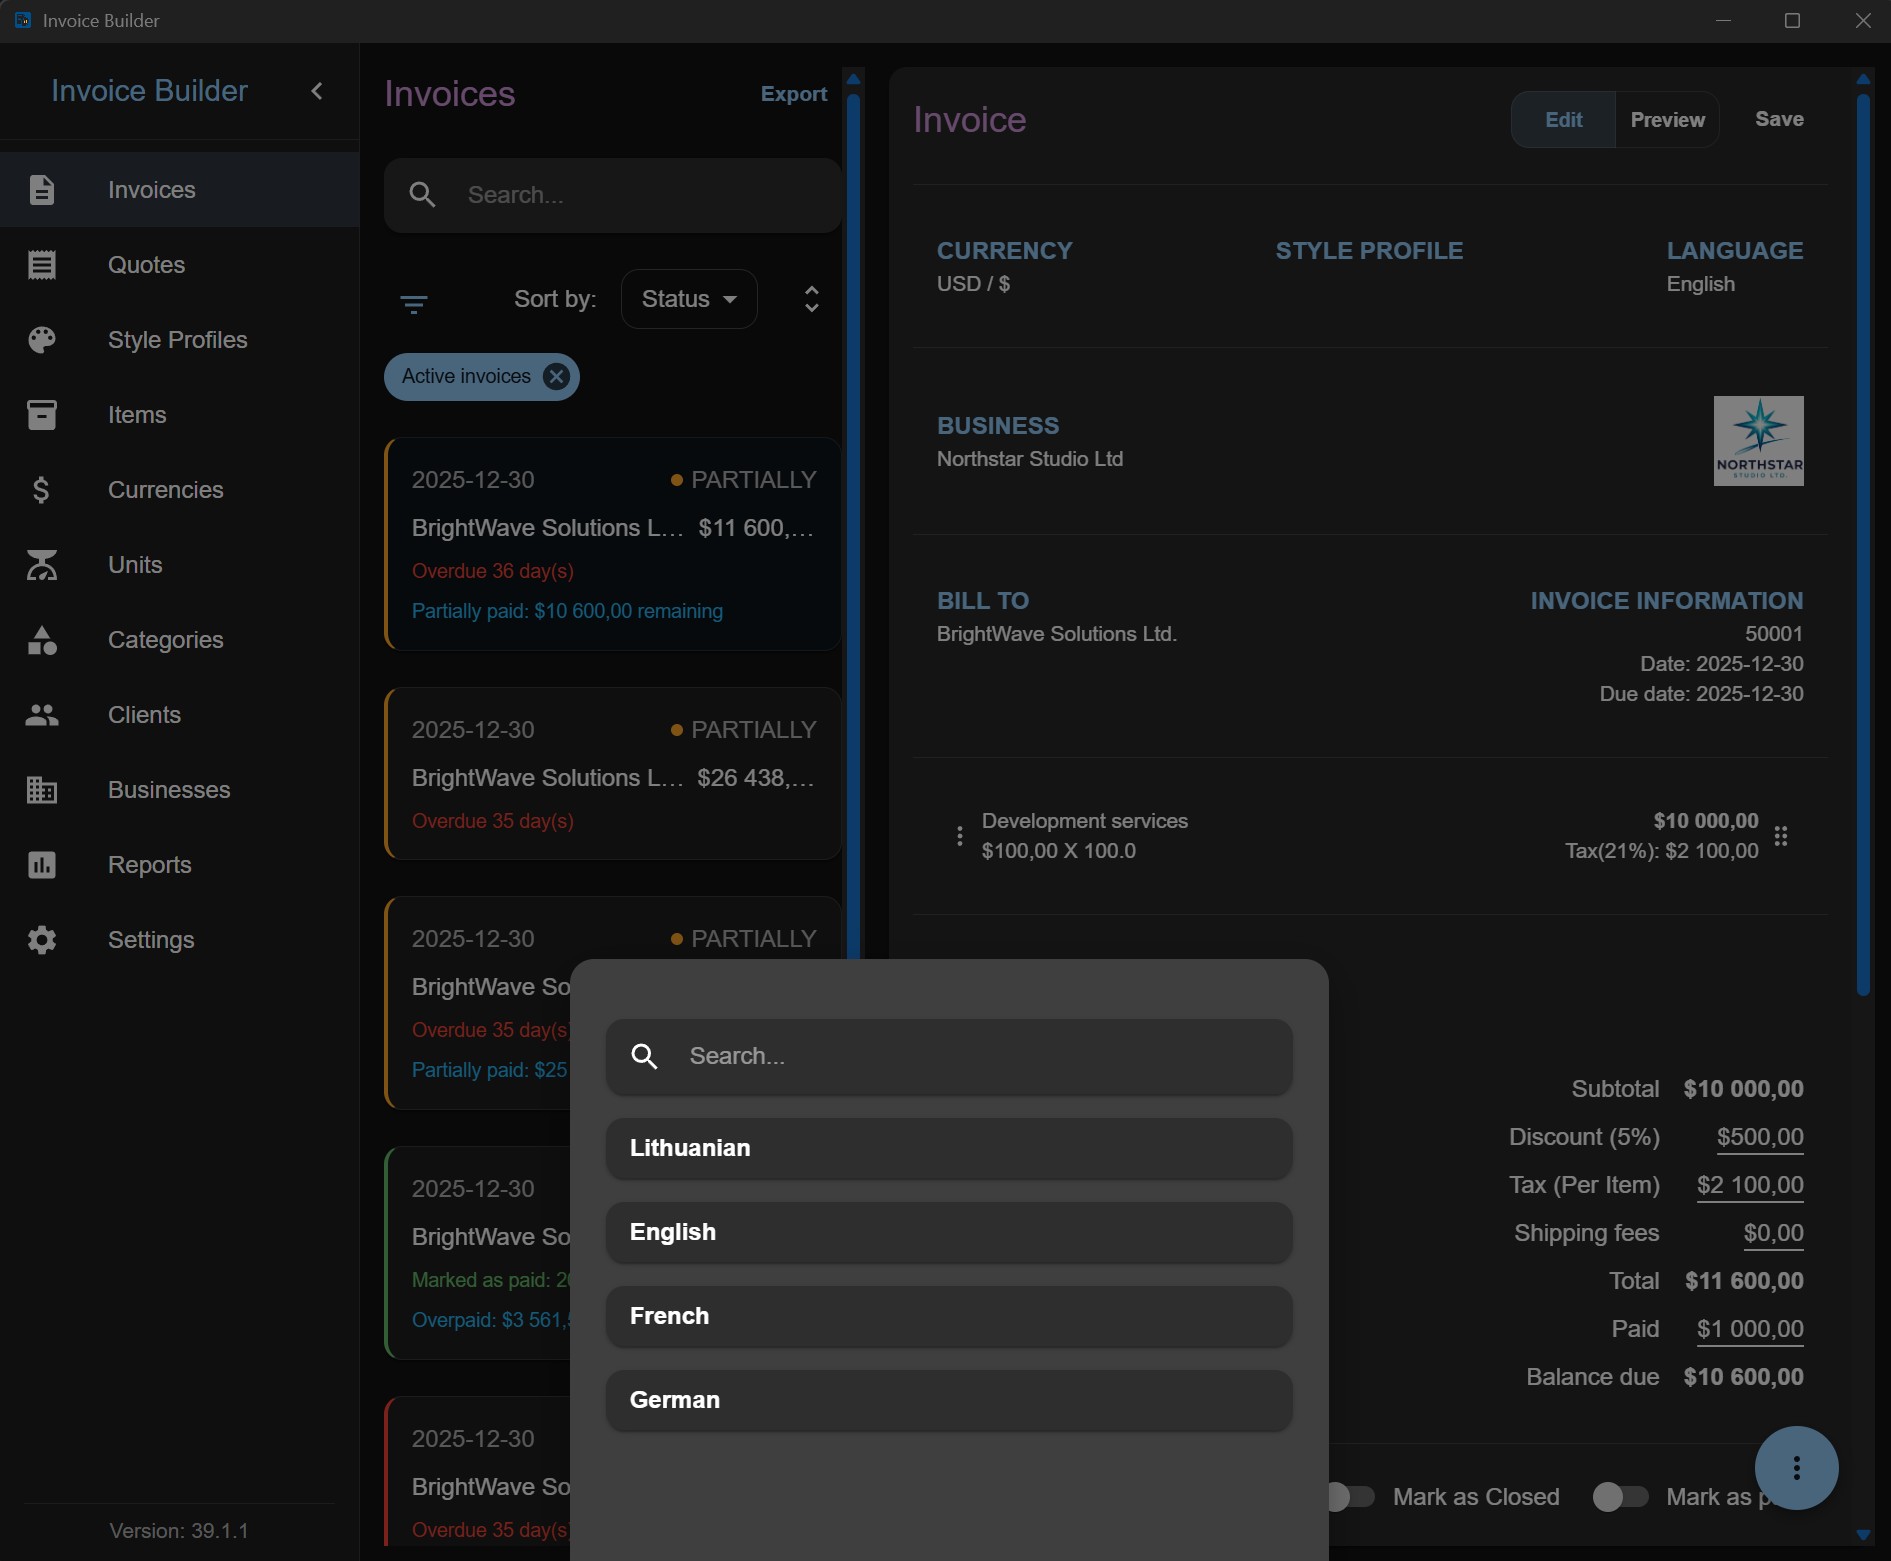Click the Northstar Studio logo thumbnail
1891x1561 pixels.
coord(1758,441)
